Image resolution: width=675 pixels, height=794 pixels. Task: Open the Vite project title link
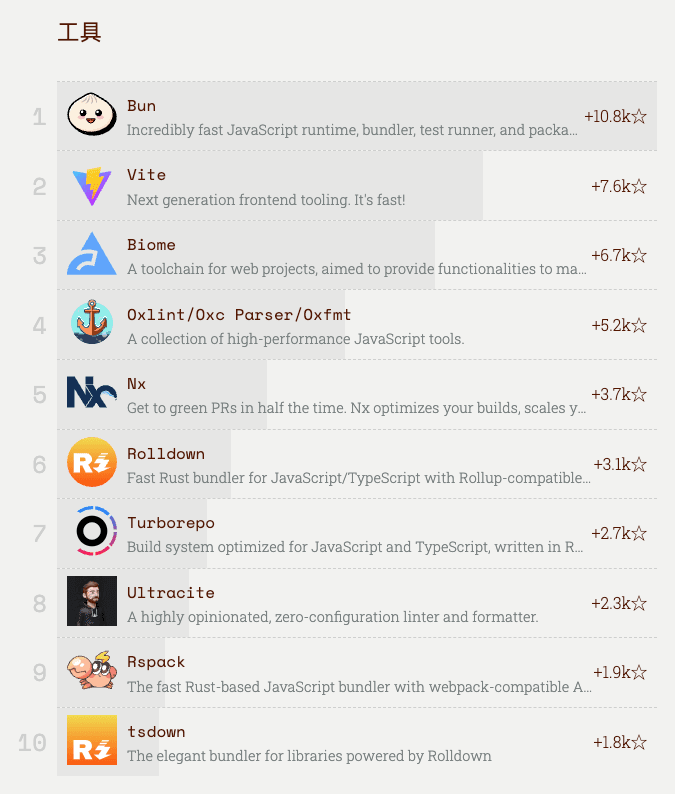146,175
